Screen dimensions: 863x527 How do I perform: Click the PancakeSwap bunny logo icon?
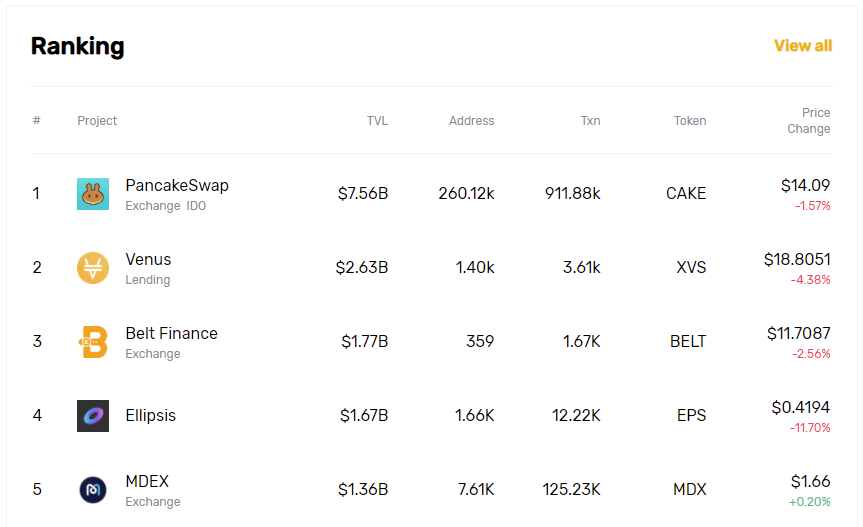coord(93,194)
